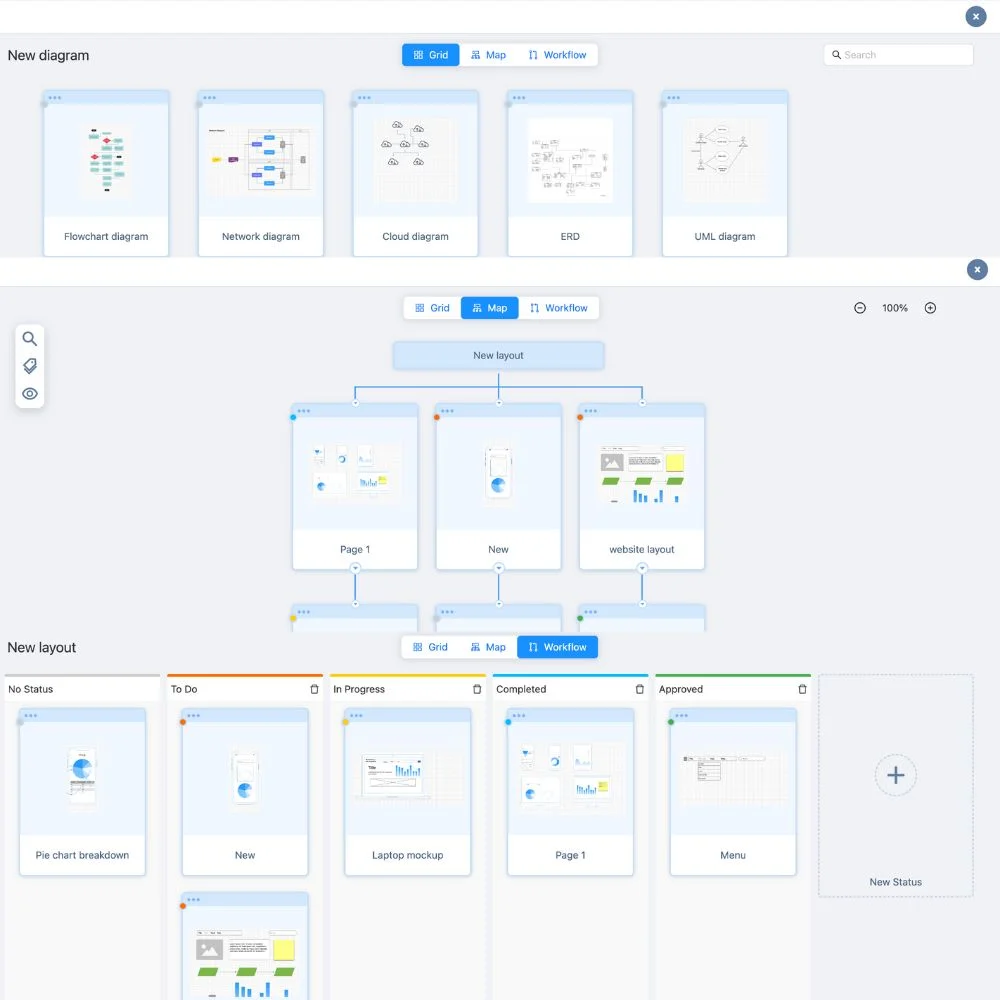Open the Network diagram thumbnail

click(260, 160)
